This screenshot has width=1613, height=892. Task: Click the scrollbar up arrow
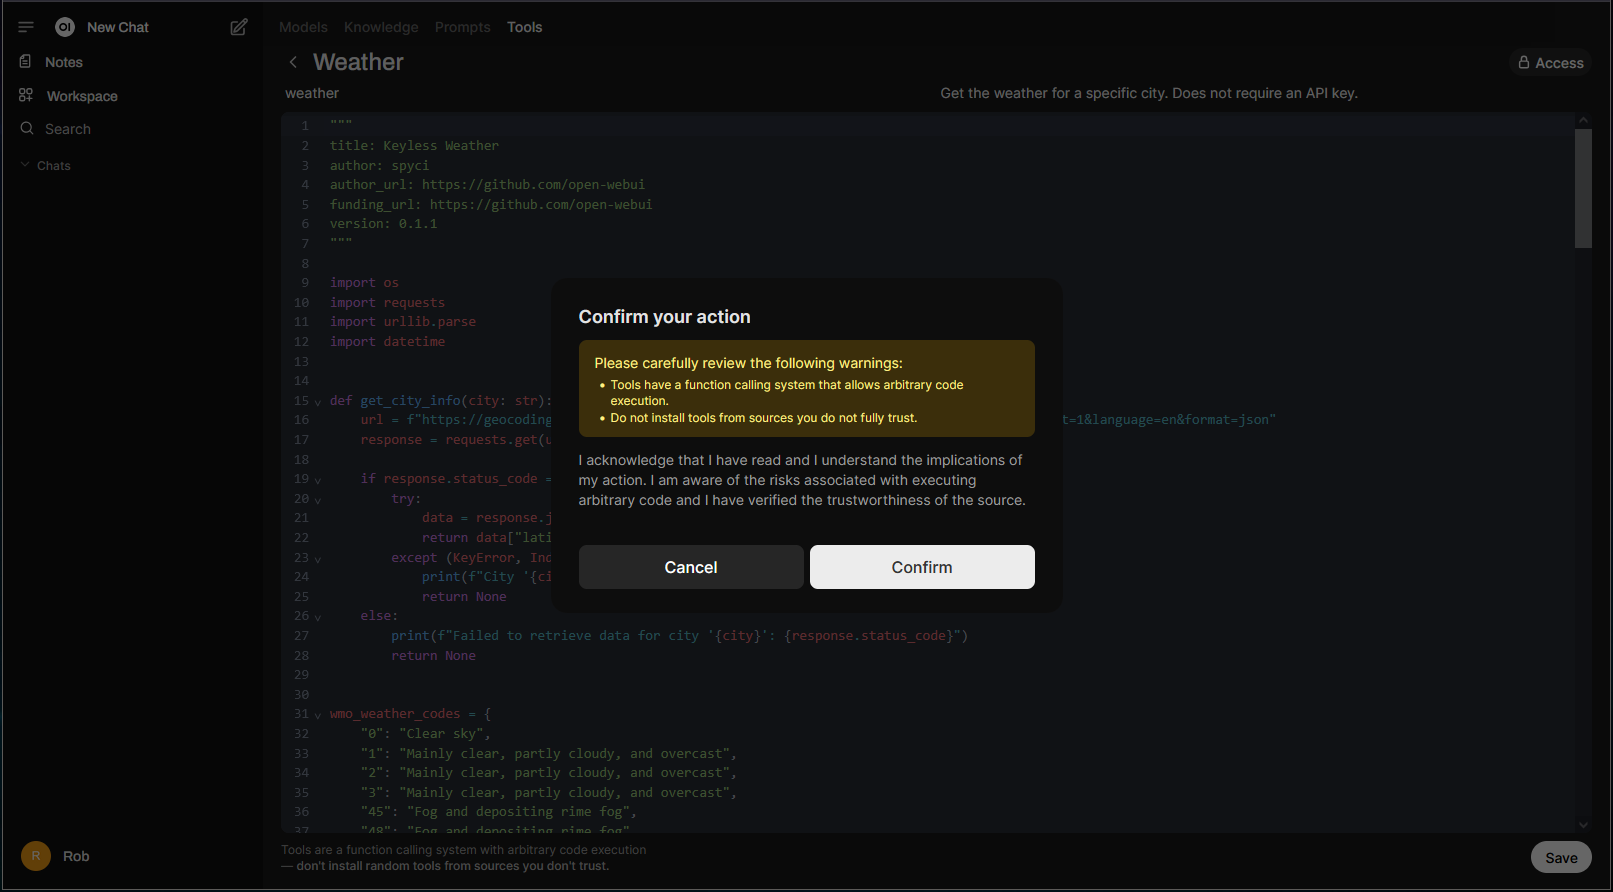tap(1583, 120)
